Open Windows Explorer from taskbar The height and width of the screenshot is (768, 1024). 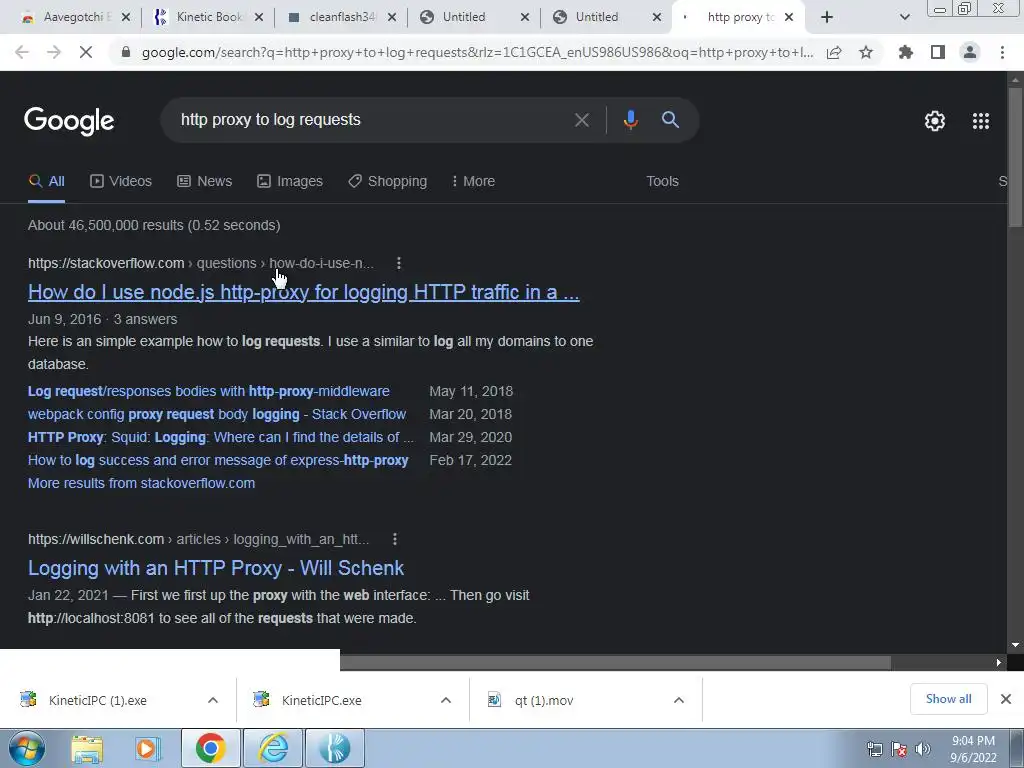tap(87, 748)
